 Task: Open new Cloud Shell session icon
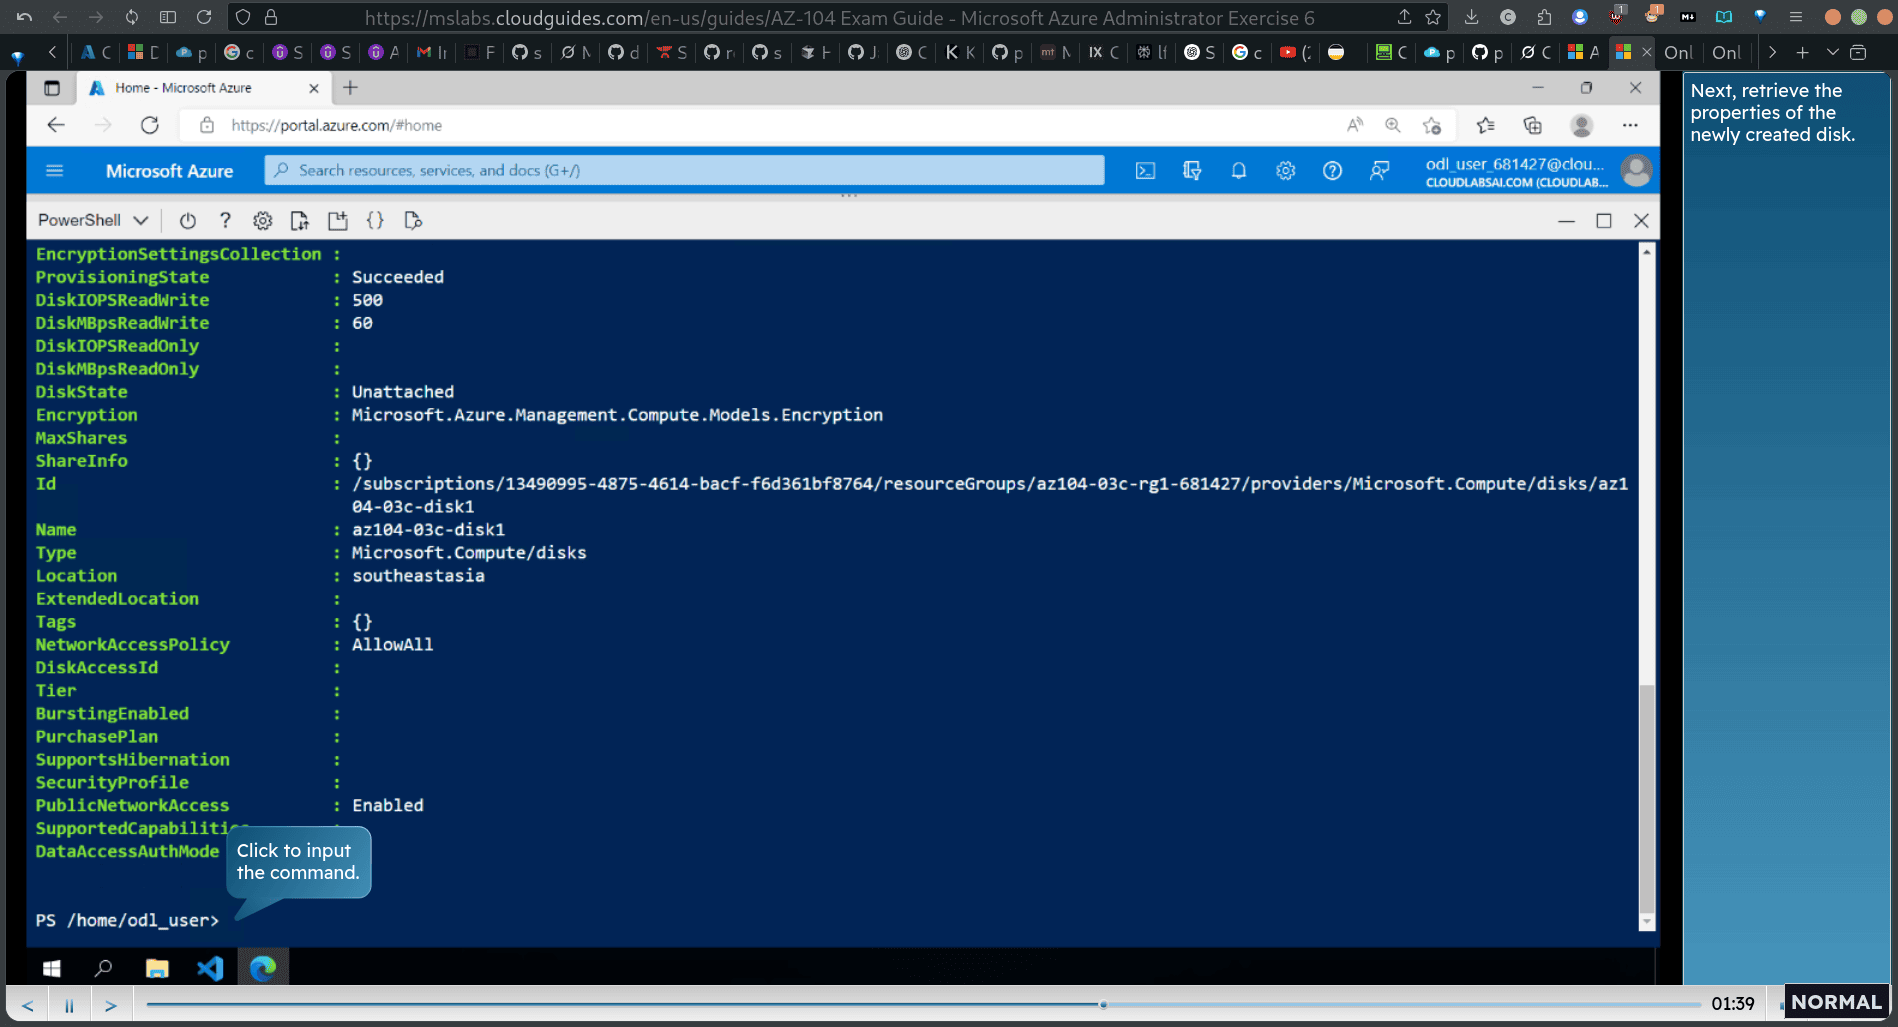pyautogui.click(x=337, y=221)
